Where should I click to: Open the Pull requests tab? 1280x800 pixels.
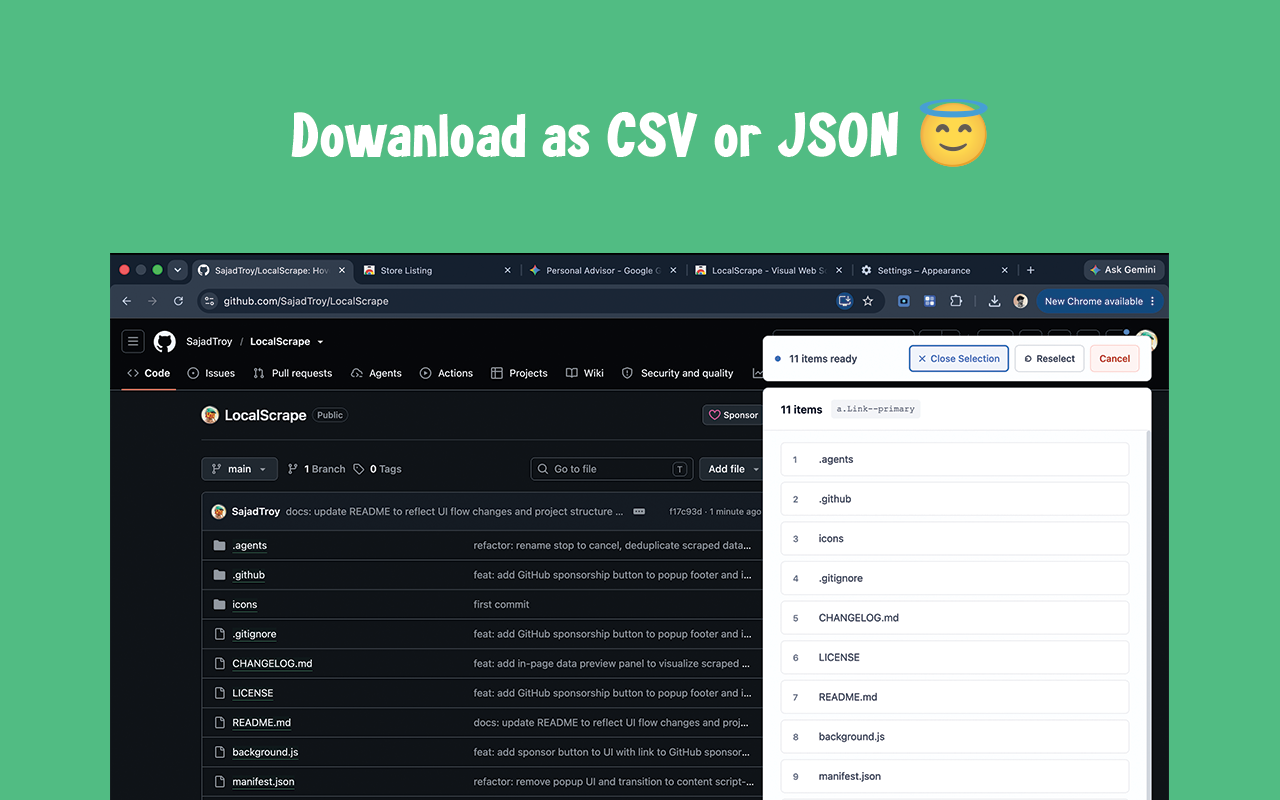tap(292, 373)
